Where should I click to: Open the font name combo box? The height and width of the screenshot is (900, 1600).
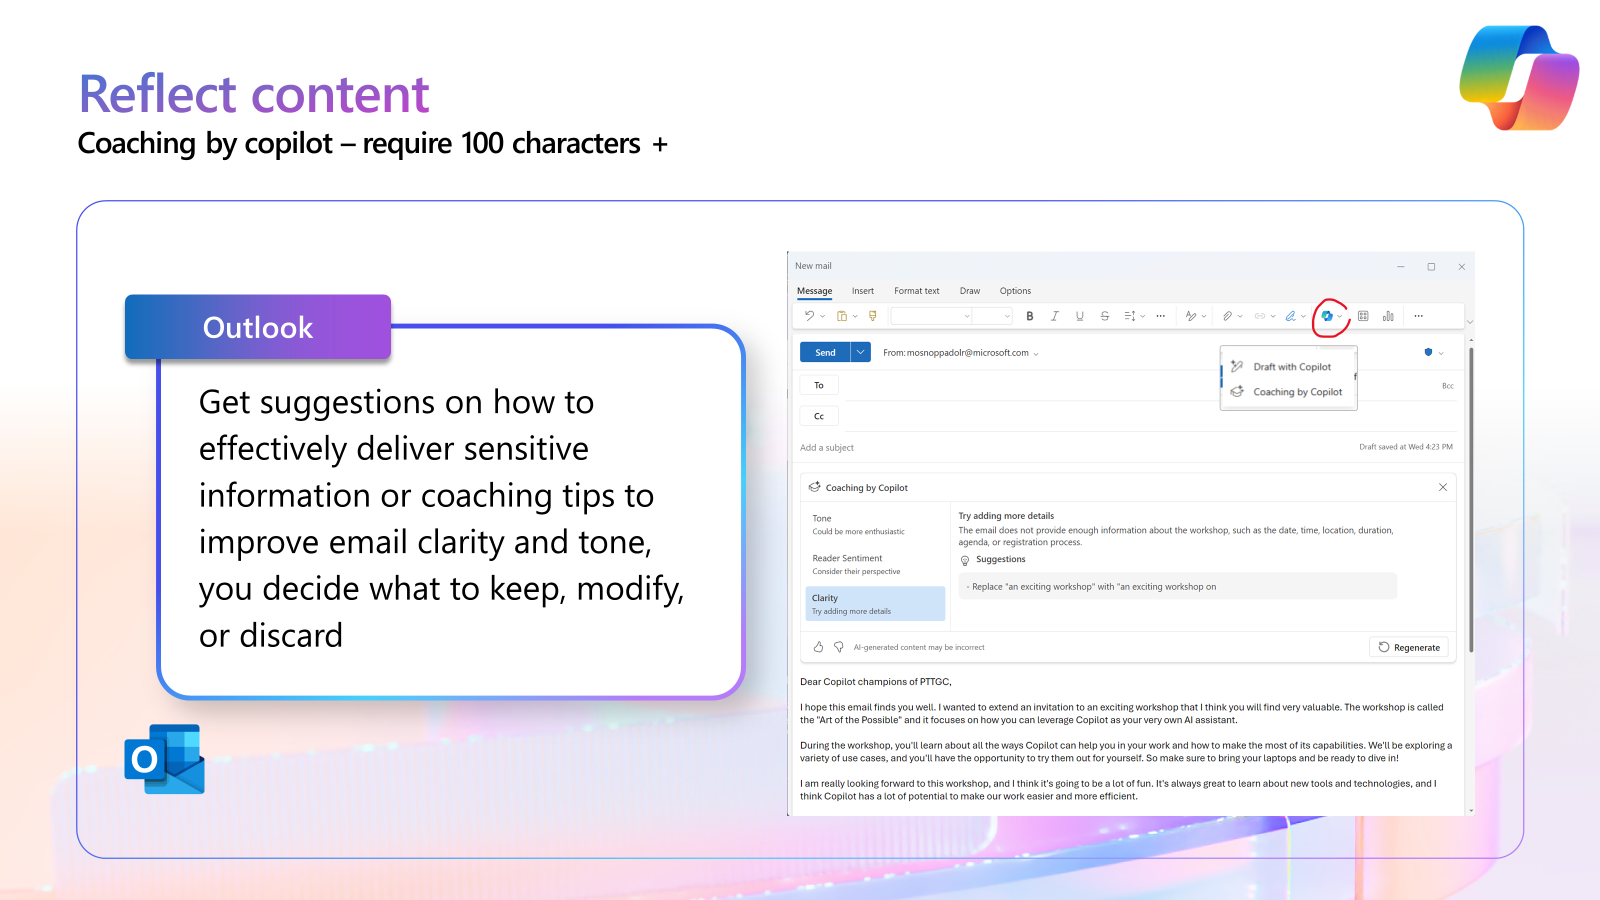pos(932,316)
